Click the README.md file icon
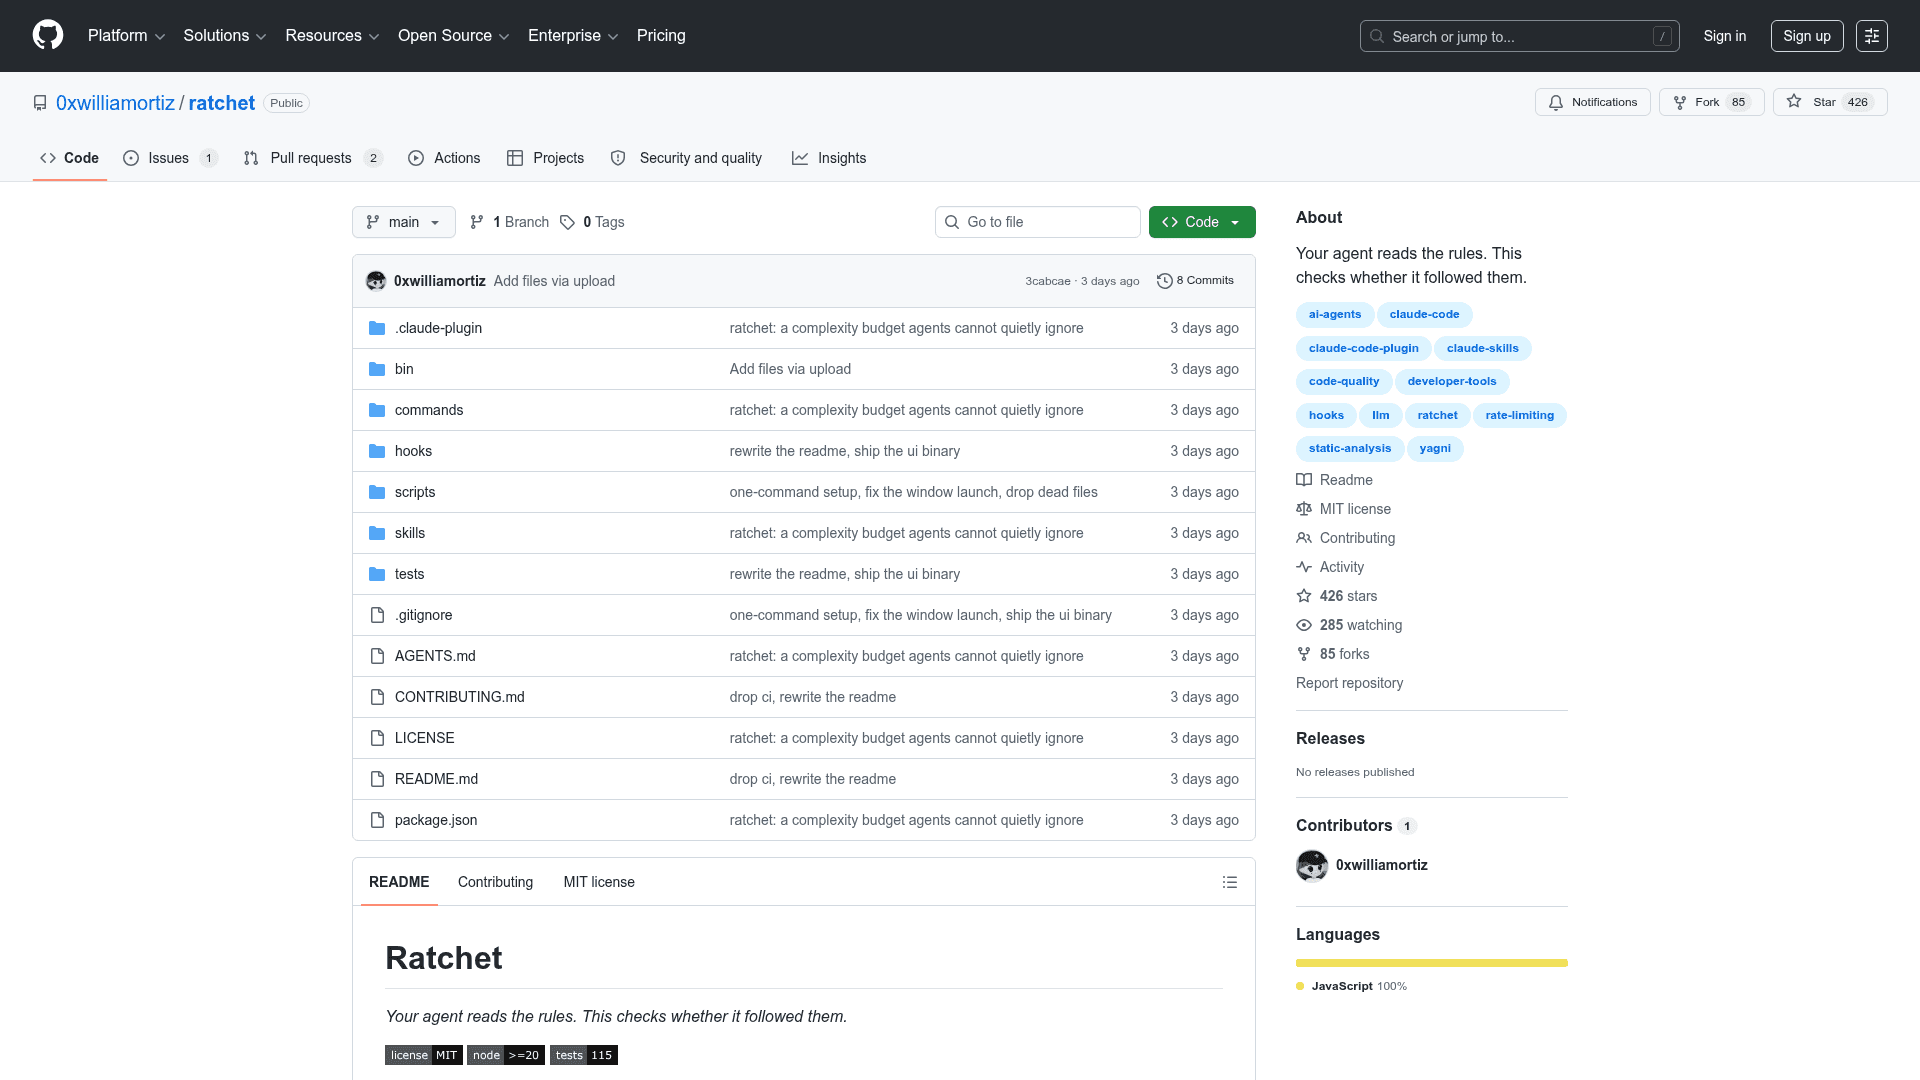This screenshot has width=1920, height=1080. point(377,779)
